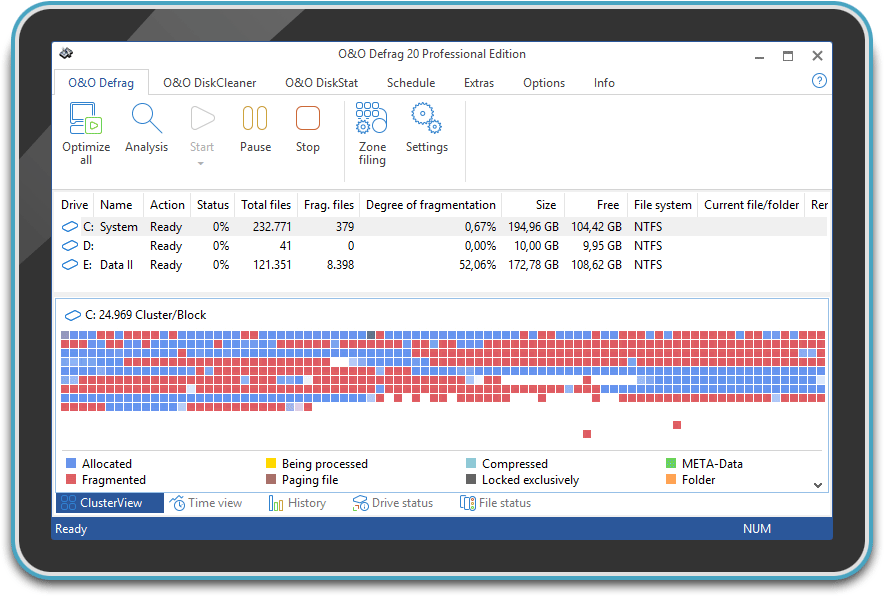Select the Drive status view icon

click(392, 503)
